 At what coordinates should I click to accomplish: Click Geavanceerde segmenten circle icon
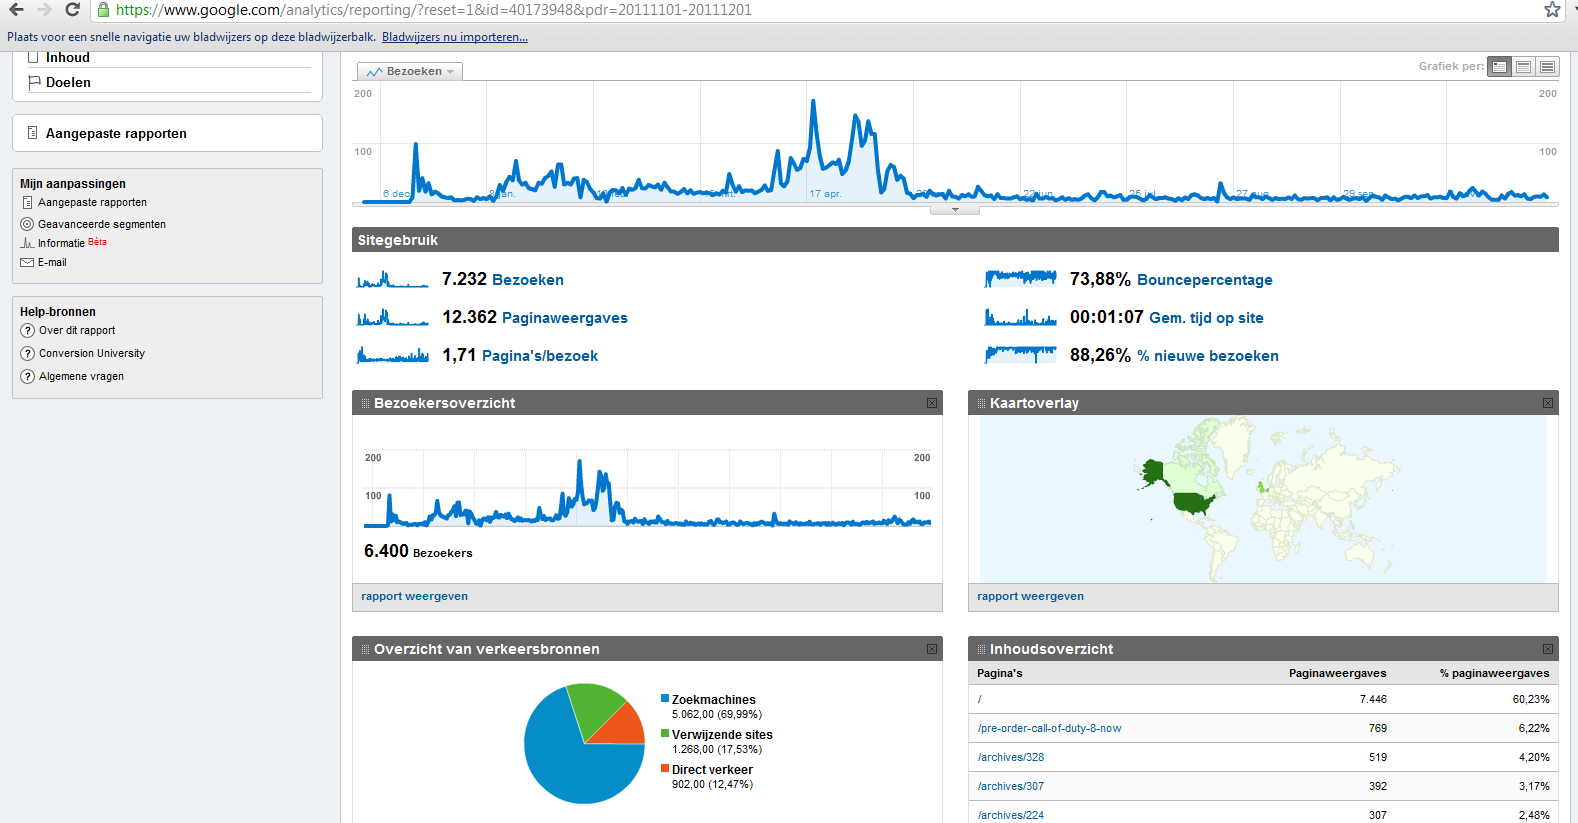tap(27, 224)
